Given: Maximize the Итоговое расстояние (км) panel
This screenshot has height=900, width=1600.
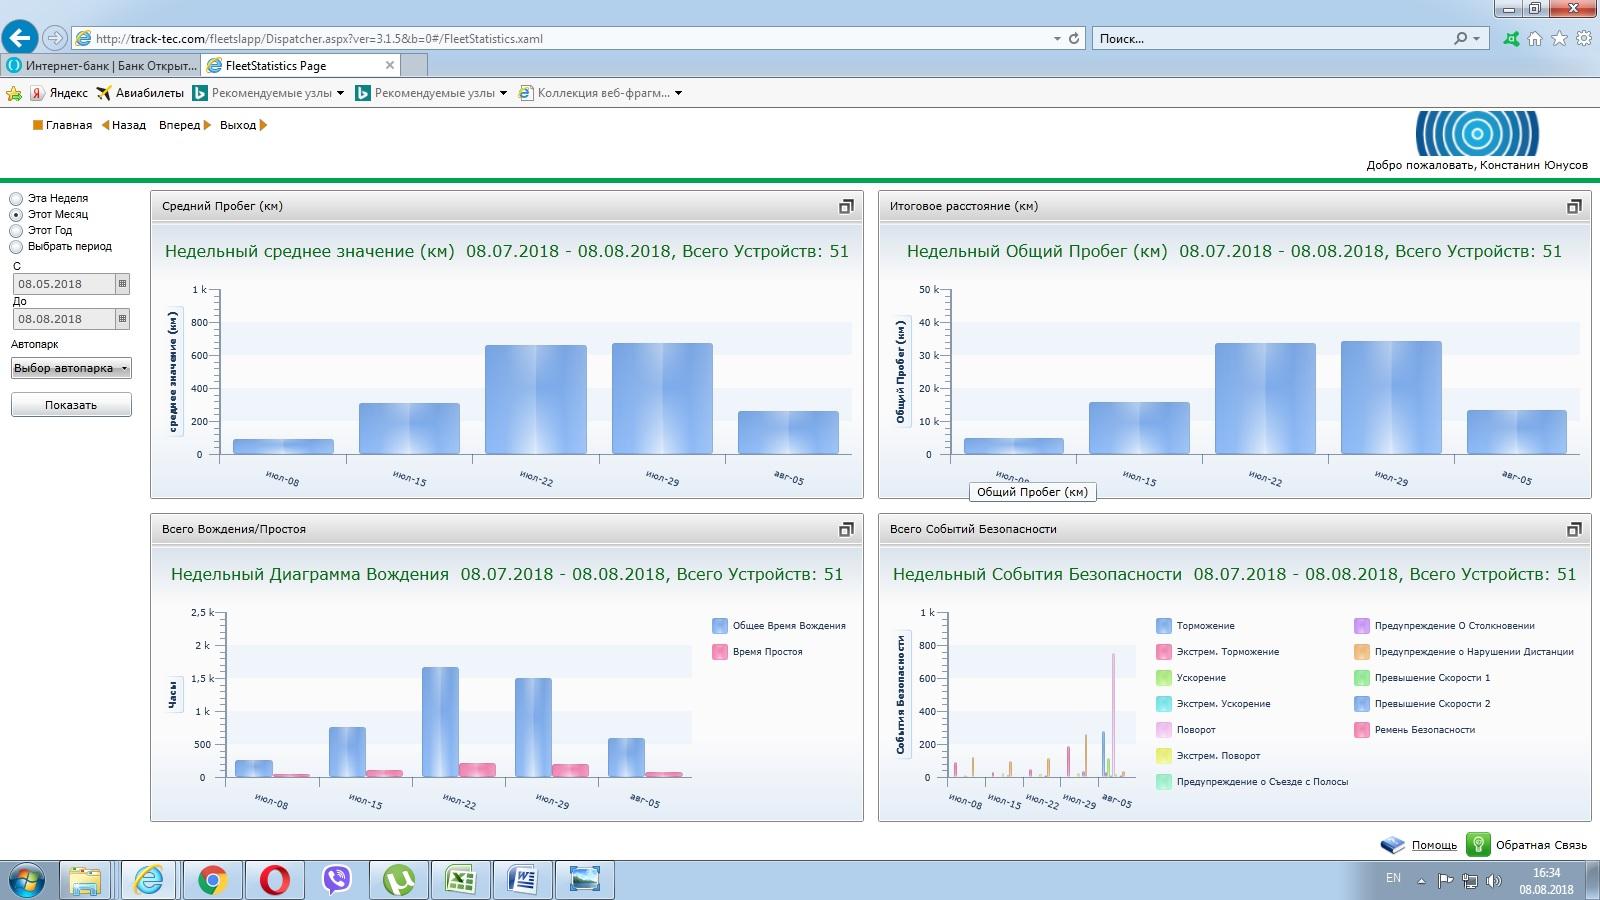Looking at the screenshot, I should (1574, 206).
